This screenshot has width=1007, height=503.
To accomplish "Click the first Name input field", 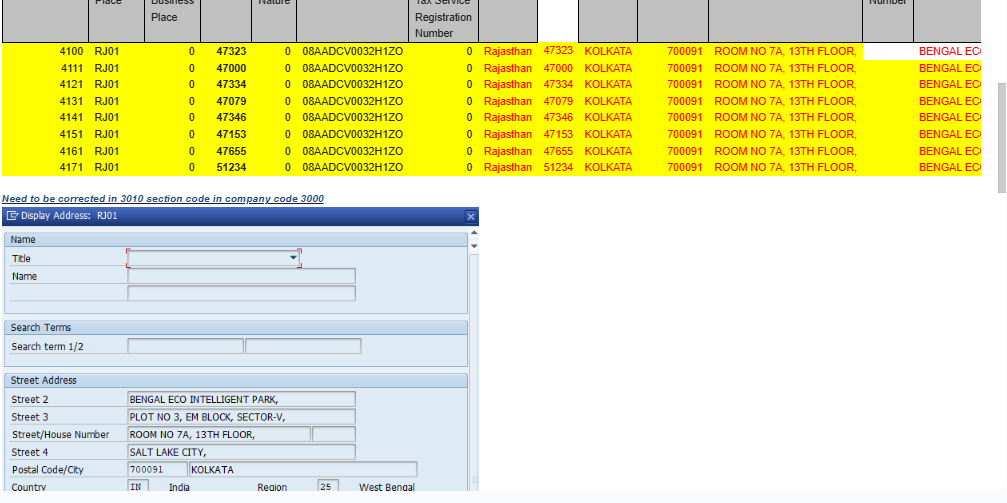I will (x=241, y=276).
